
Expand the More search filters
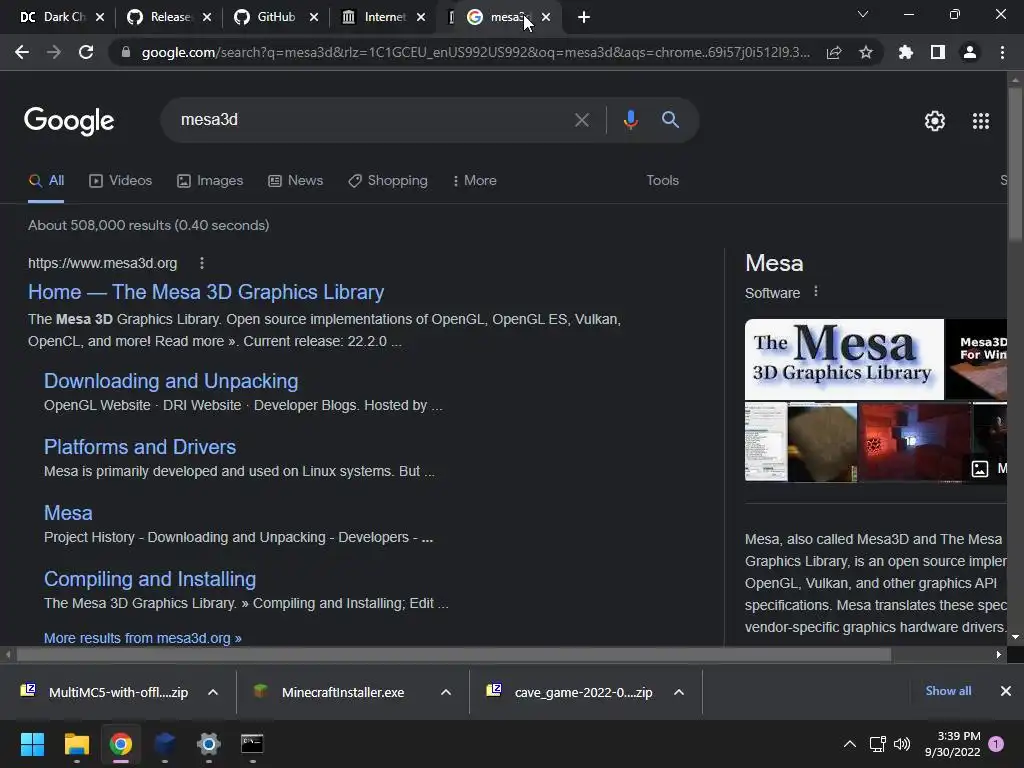[475, 181]
